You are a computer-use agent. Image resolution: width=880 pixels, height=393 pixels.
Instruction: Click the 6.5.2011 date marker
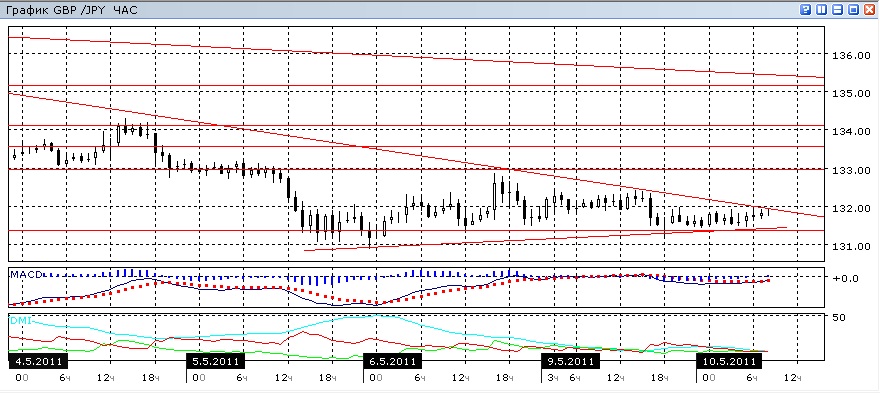[x=392, y=360]
